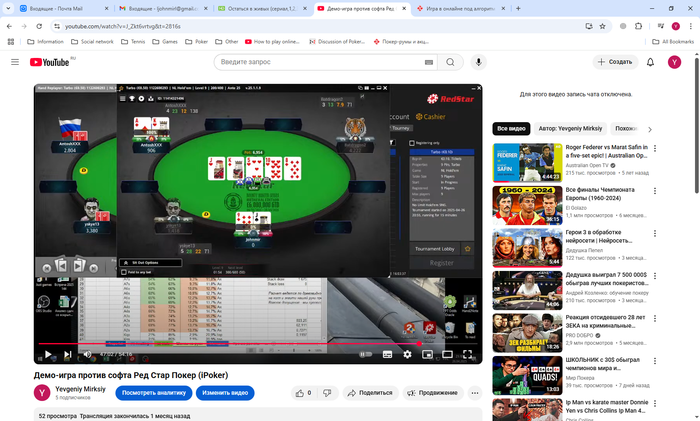Open Yevgeniy Mirksiy channel name
The image size is (700, 421).
tap(80, 389)
